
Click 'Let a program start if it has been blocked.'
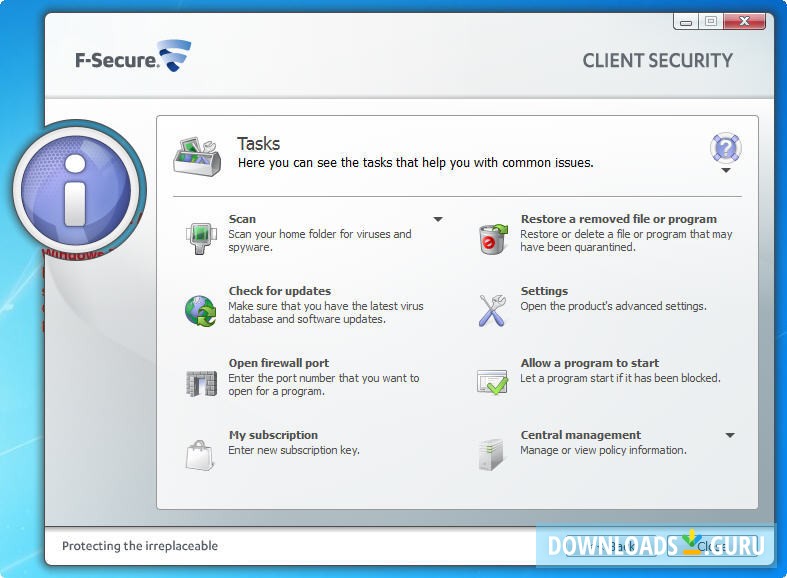pyautogui.click(x=620, y=378)
